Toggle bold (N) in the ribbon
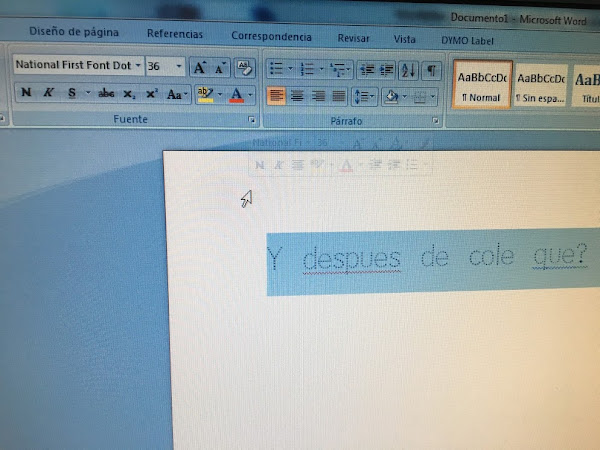The height and width of the screenshot is (450, 600). pos(26,92)
